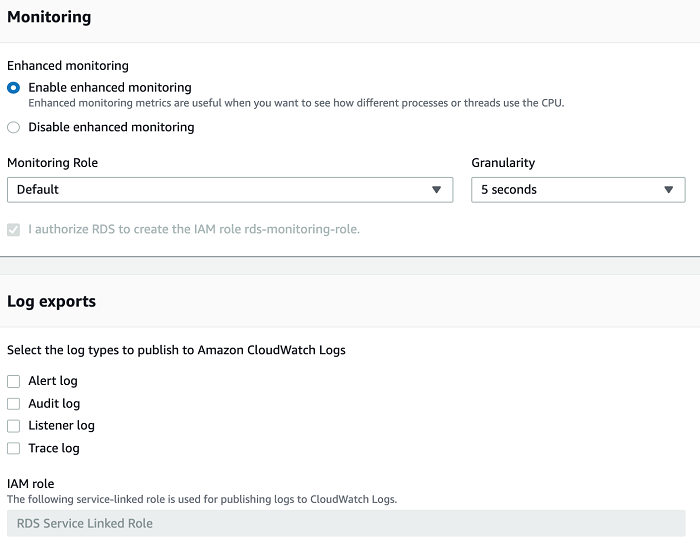This screenshot has width=700, height=543.
Task: Click the Select the log types instruction text
Action: tap(176, 350)
